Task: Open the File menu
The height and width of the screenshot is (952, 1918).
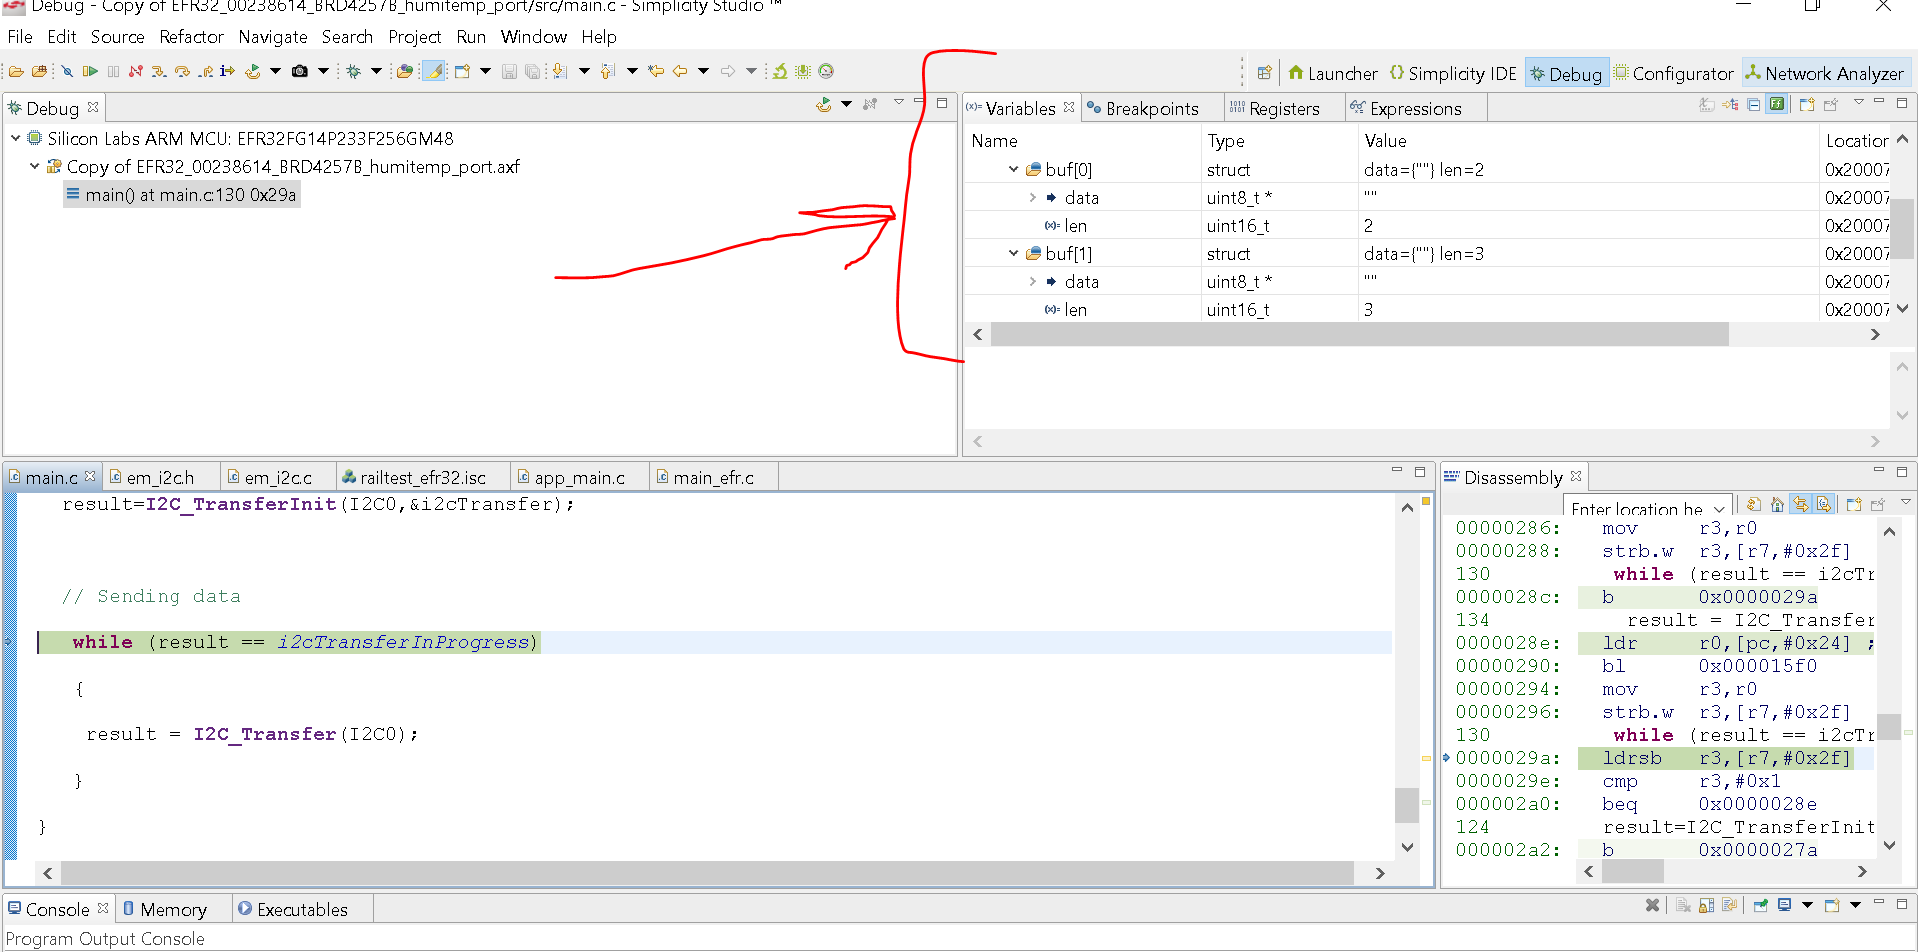Action: 19,37
